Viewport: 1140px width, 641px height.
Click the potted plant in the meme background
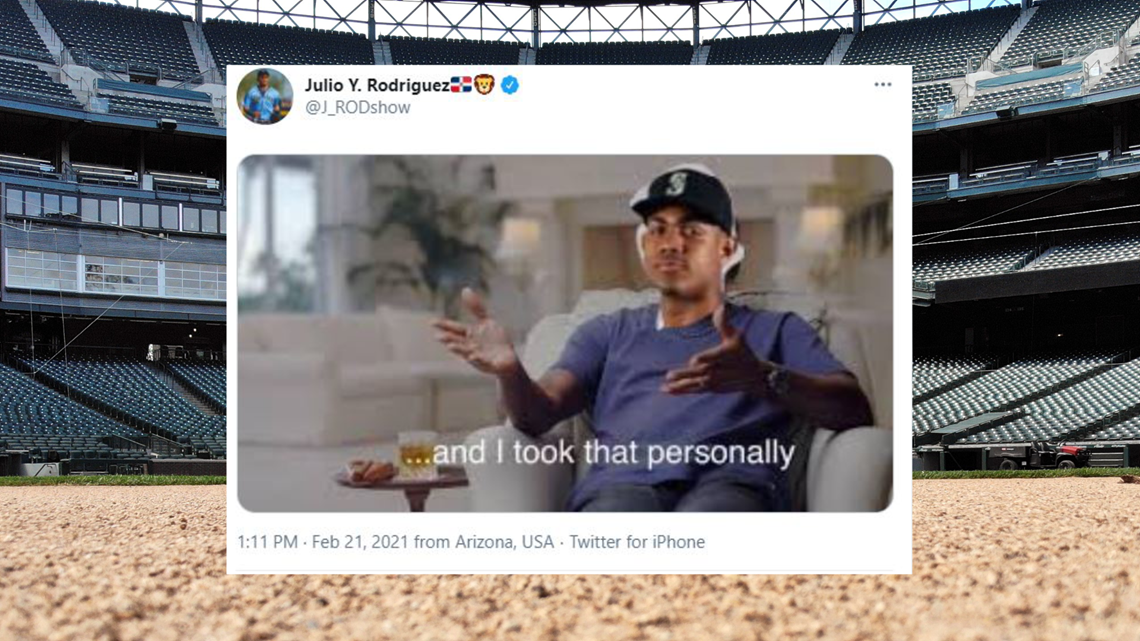click(x=427, y=231)
